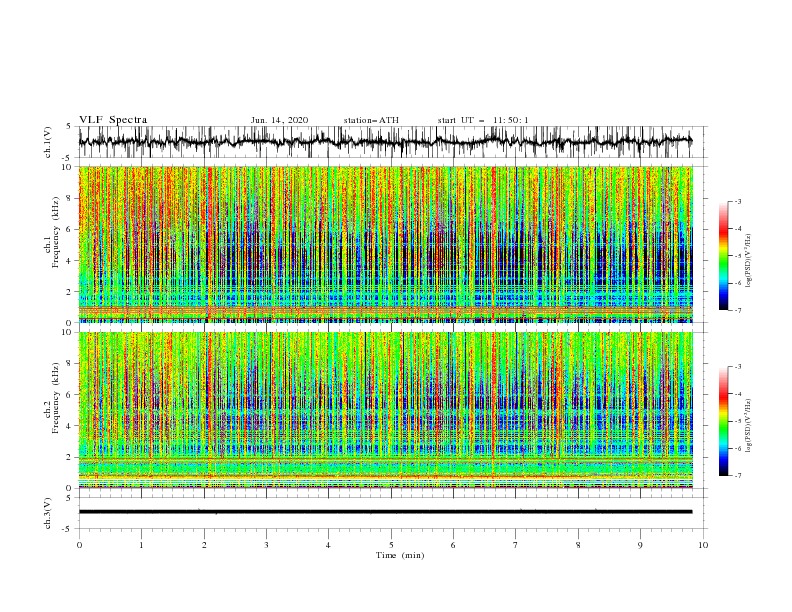Viewport: 792px width, 612px height.
Task: Select the date text "Jun. 14, 2020"
Action: click(x=279, y=120)
